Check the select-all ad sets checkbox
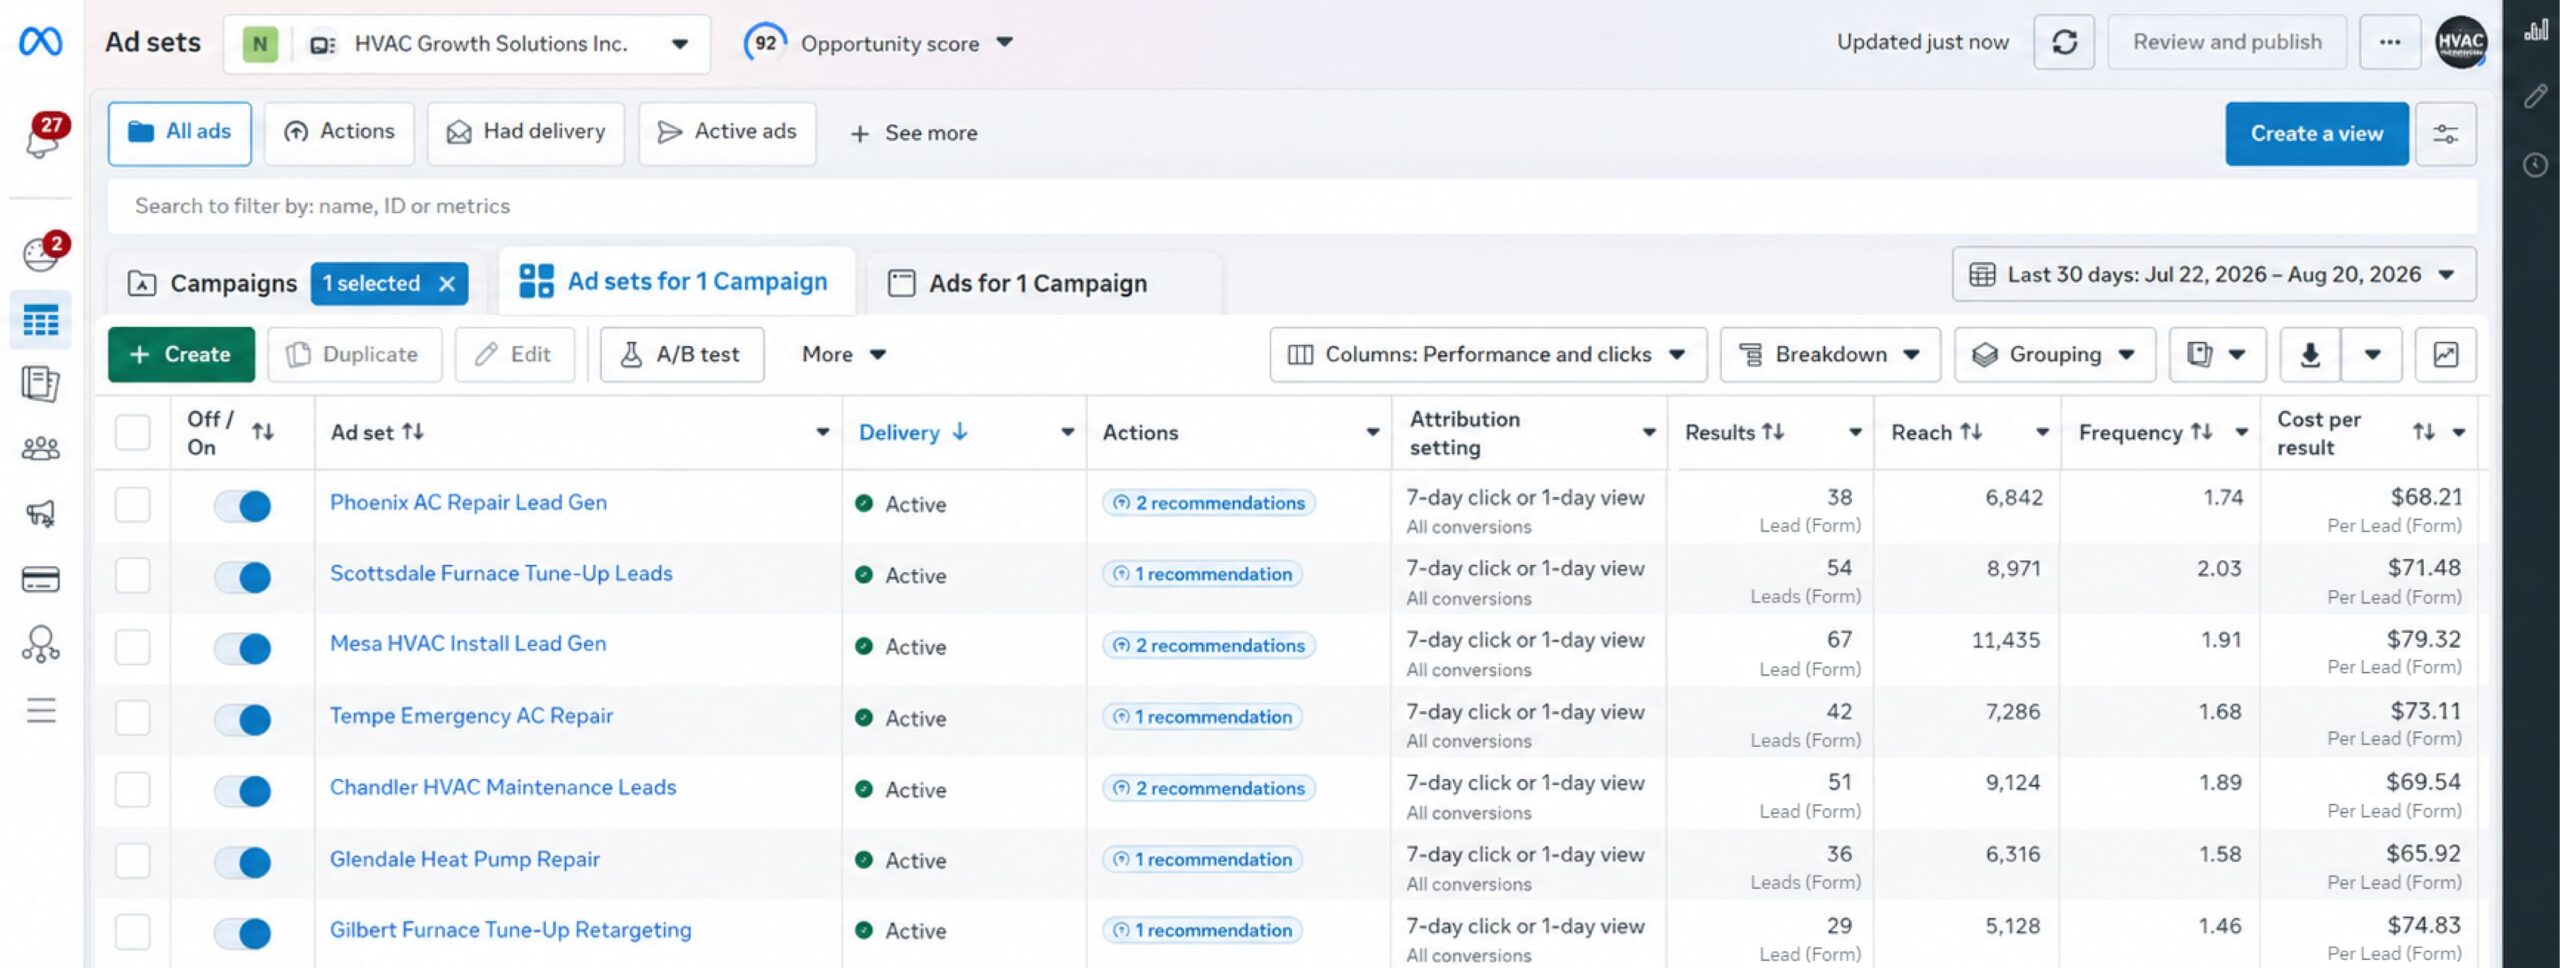The image size is (2560, 968). pos(132,433)
